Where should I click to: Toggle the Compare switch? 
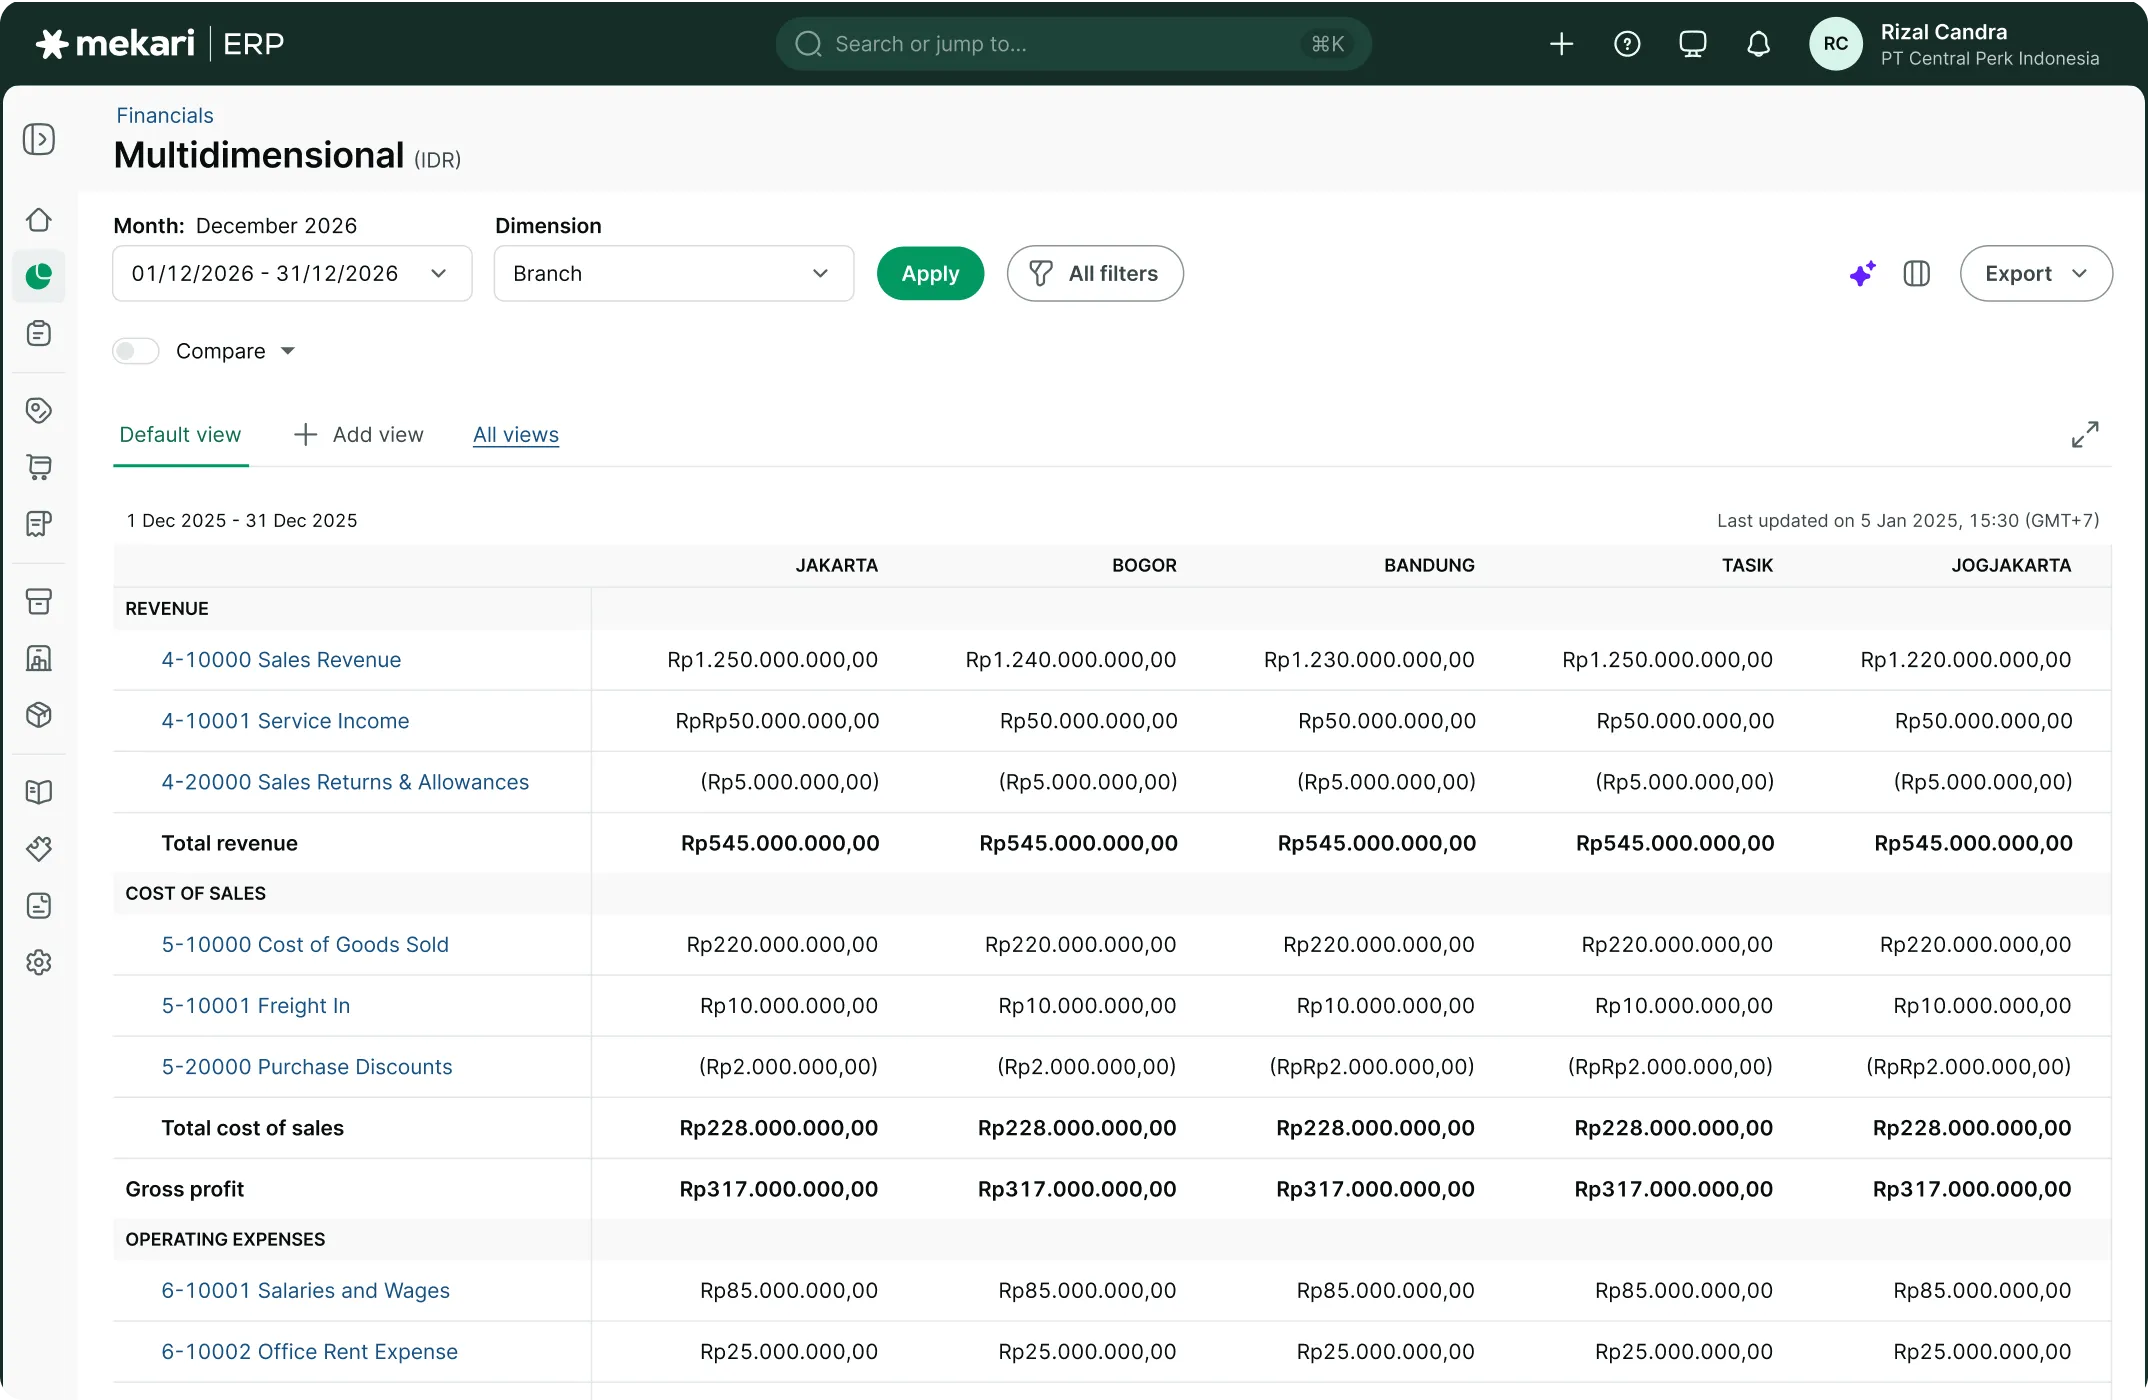click(136, 351)
